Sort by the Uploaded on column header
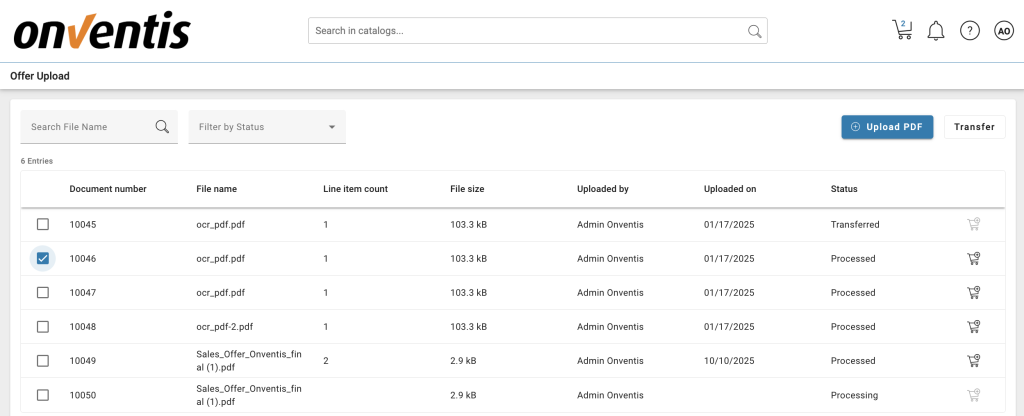The image size is (1024, 416). click(730, 189)
